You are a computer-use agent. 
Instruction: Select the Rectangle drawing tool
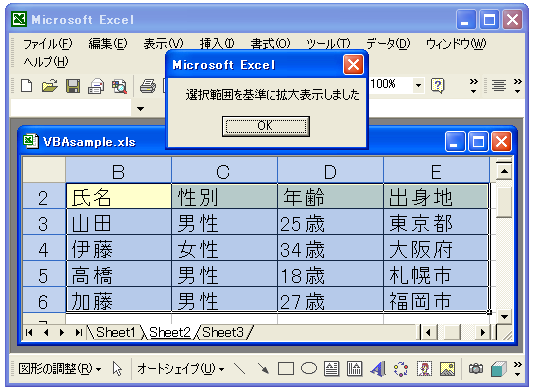[x=286, y=369]
